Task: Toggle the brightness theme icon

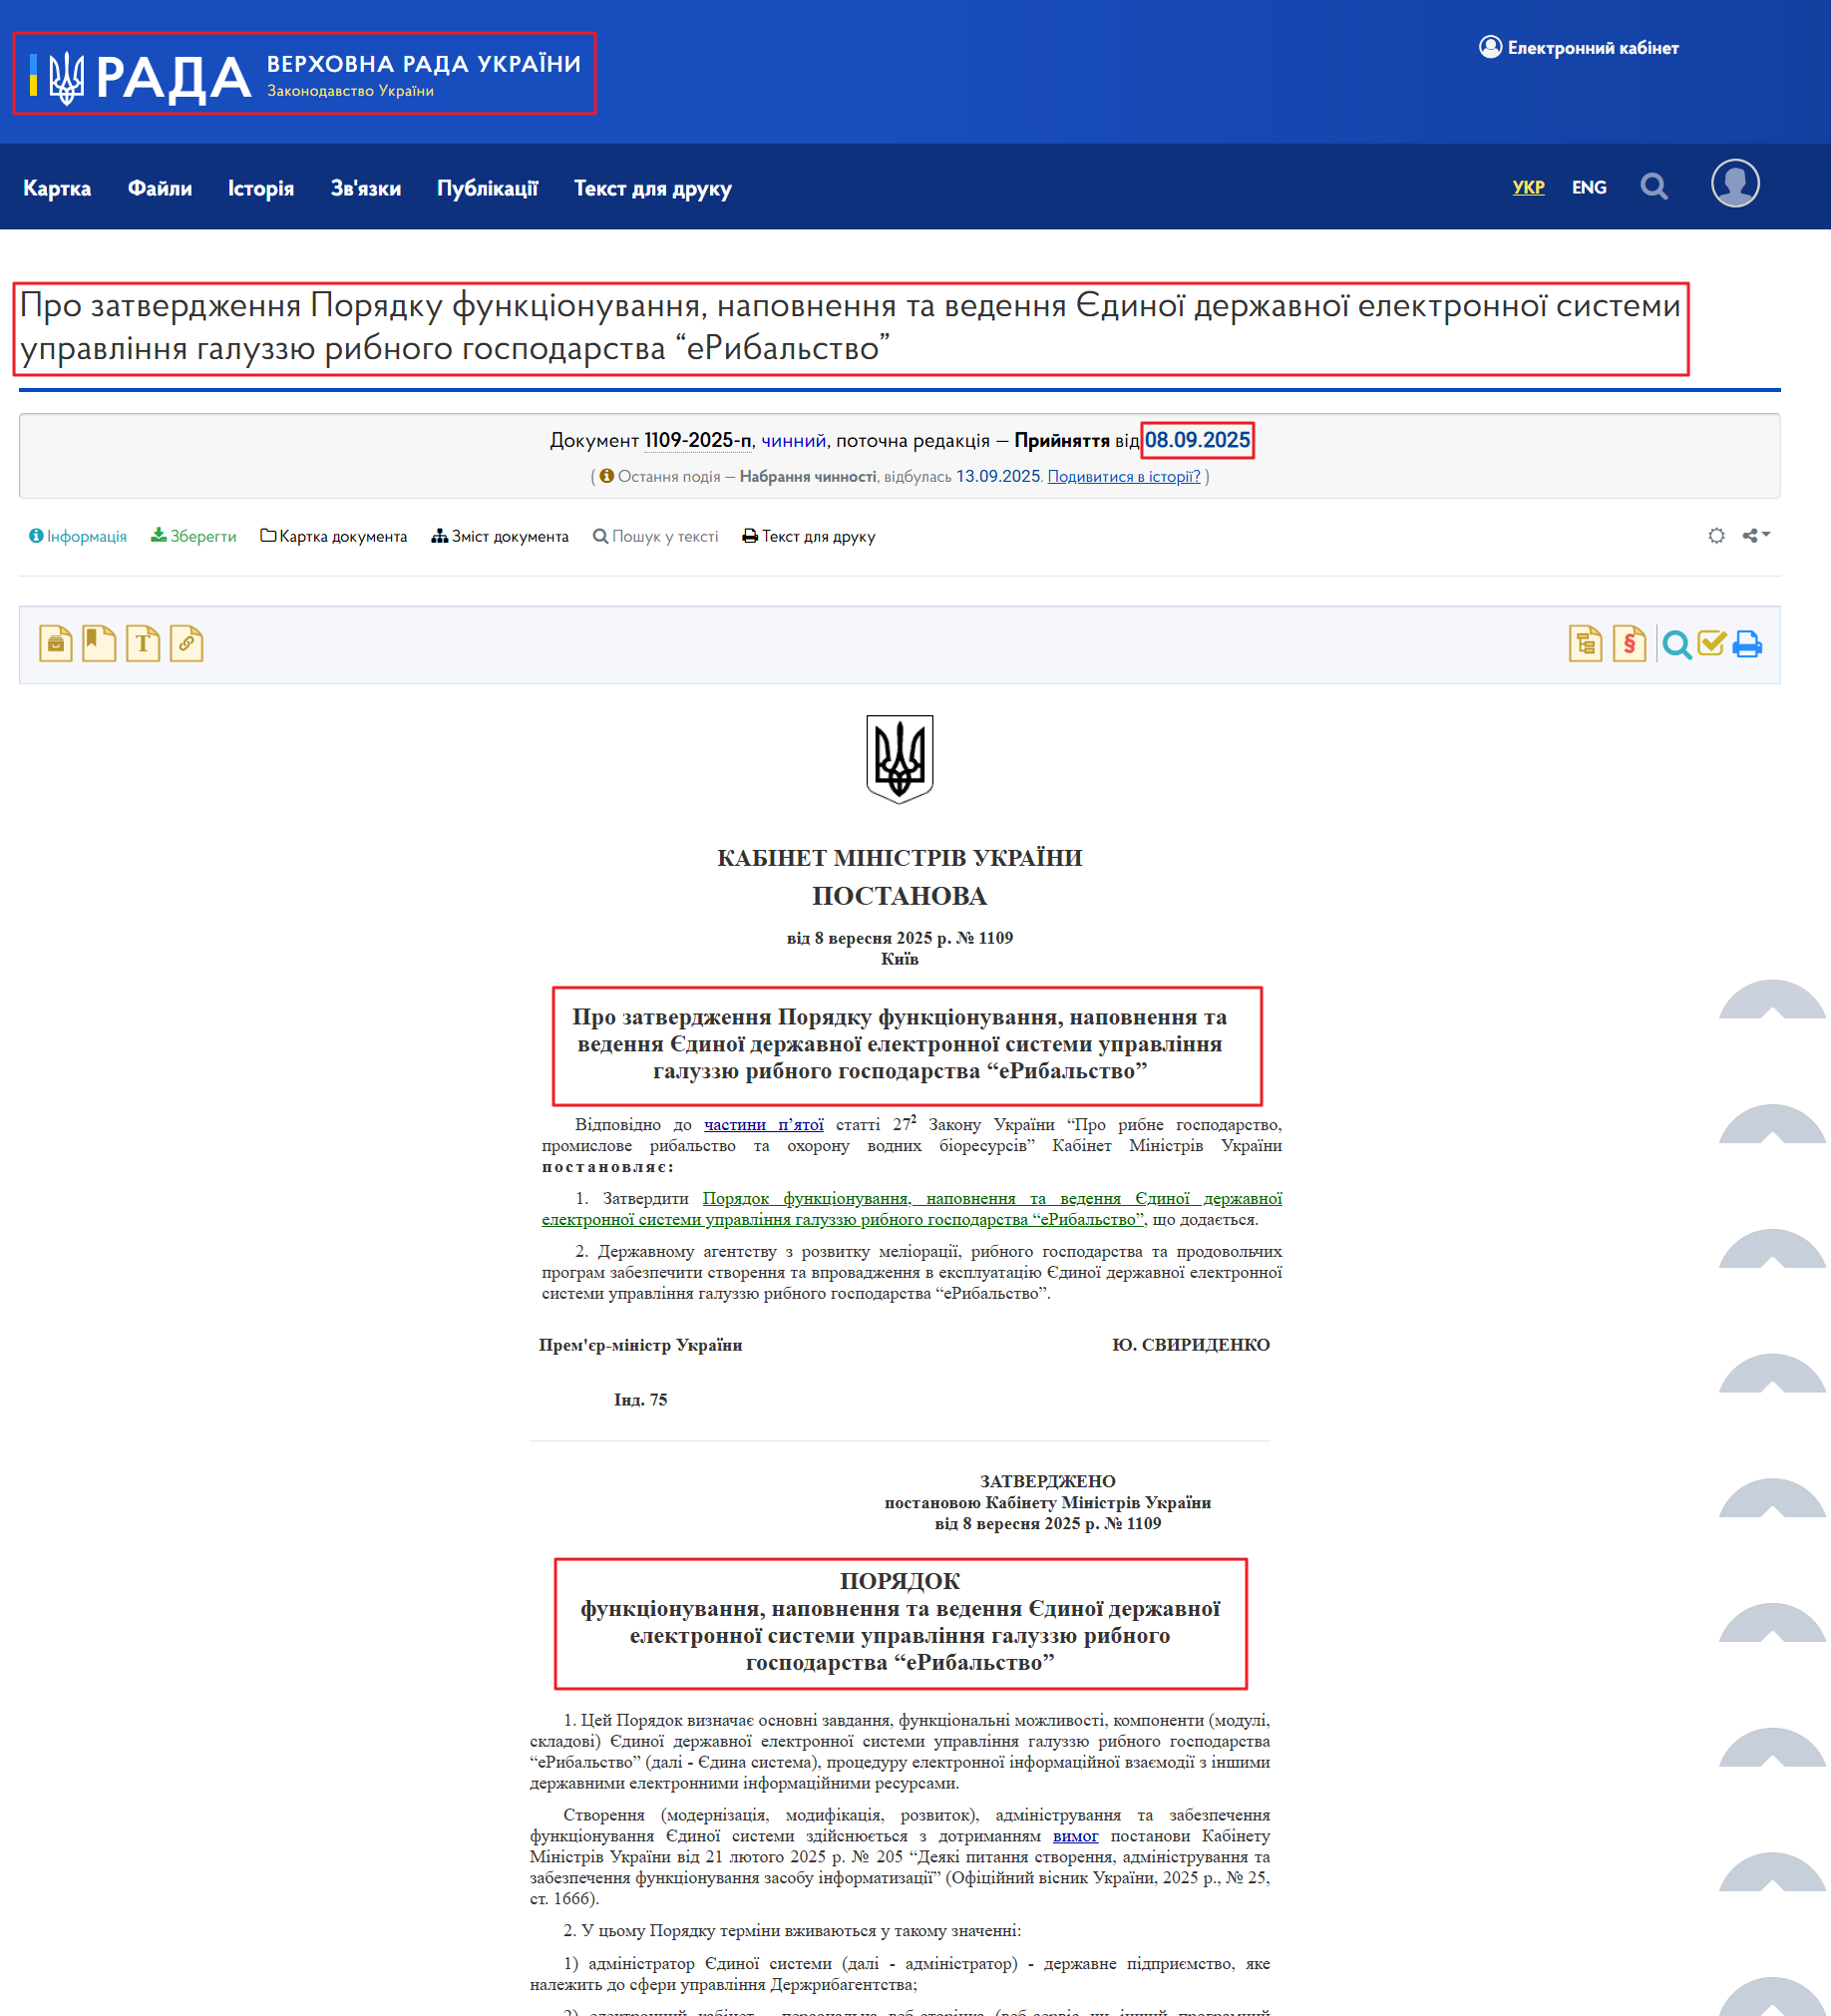Action: coord(1716,536)
